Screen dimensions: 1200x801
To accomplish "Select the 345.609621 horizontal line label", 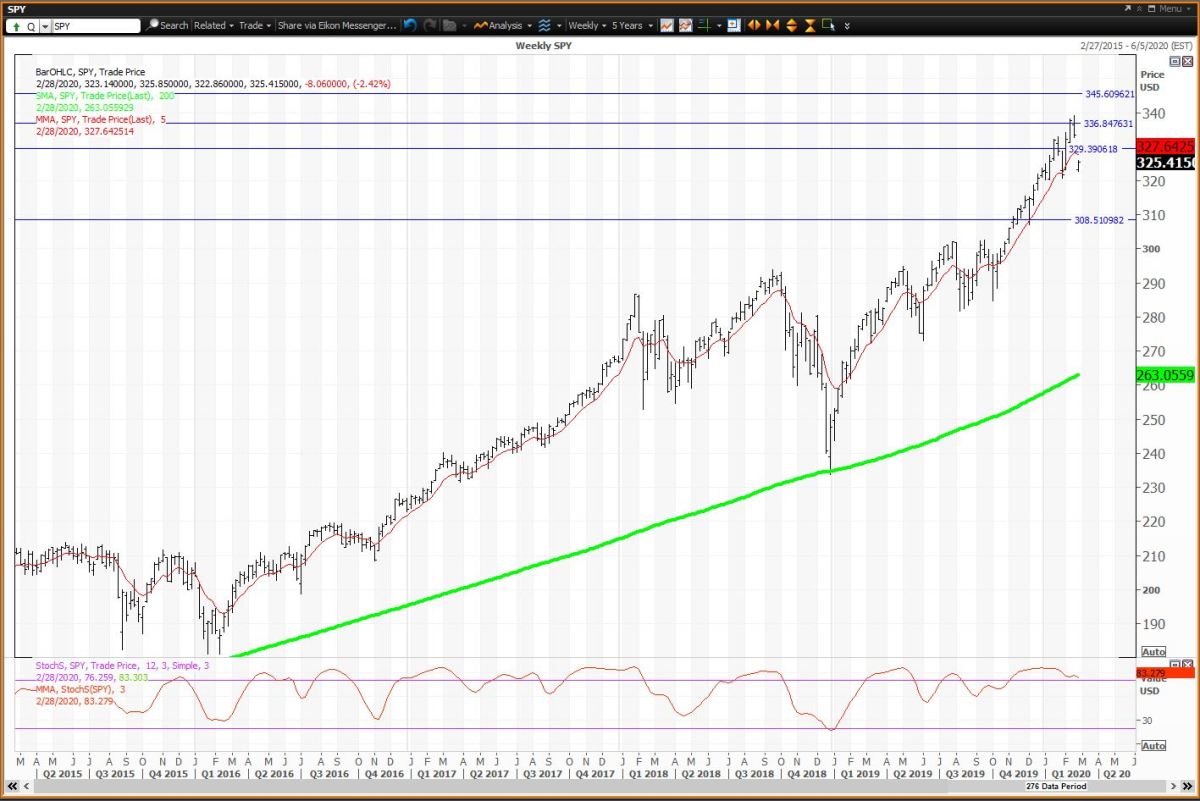I will click(1109, 94).
